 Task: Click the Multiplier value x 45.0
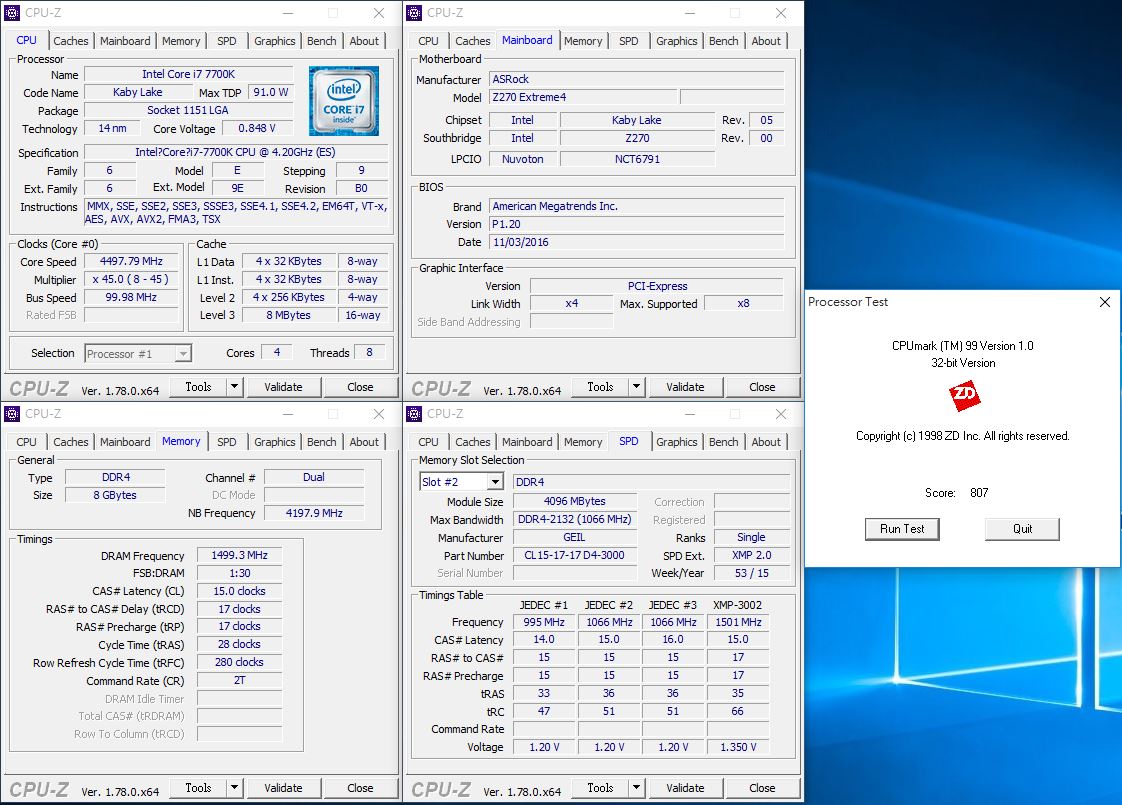pos(131,279)
